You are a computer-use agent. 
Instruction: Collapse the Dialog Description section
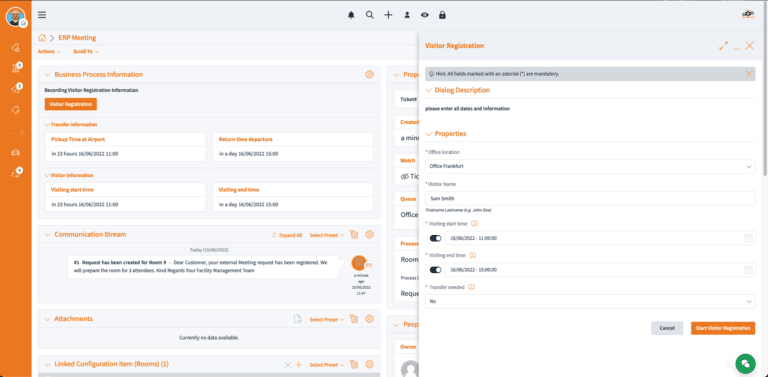[429, 91]
